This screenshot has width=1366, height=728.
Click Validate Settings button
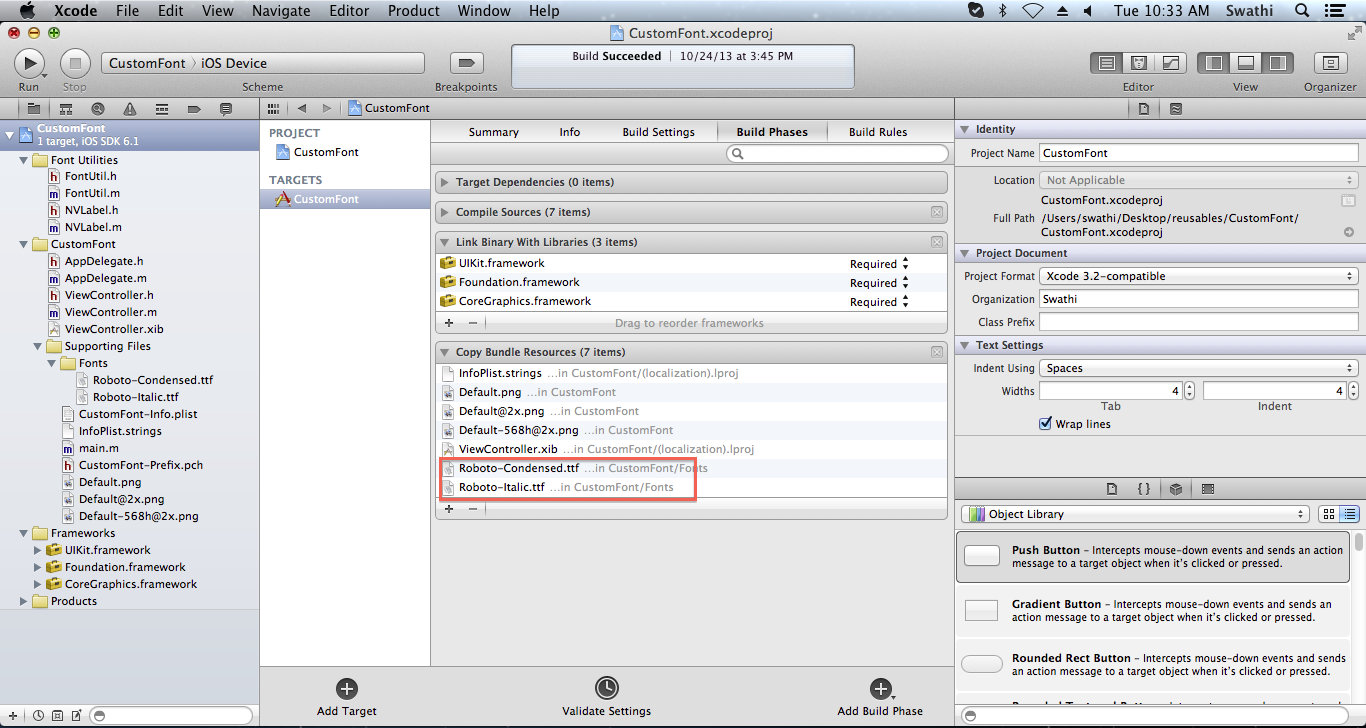click(606, 697)
